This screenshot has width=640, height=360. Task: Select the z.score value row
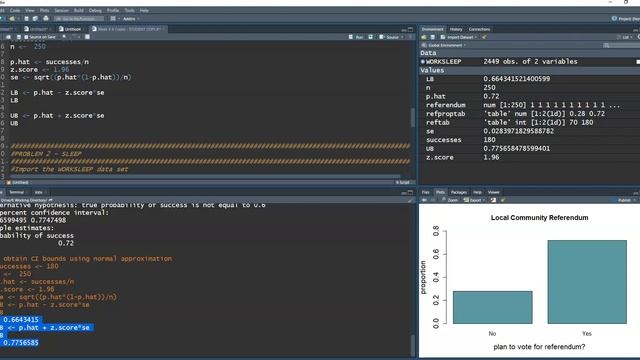point(529,157)
